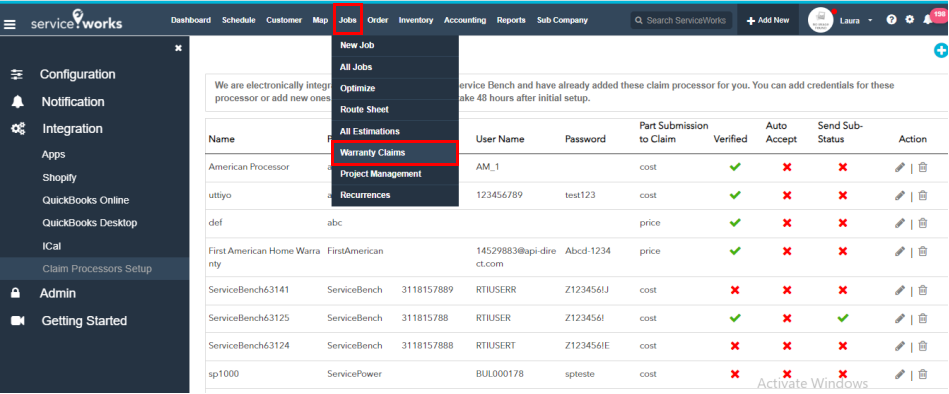This screenshot has width=949, height=394.
Task: Delete the sp1000 processor row
Action: click(x=922, y=374)
